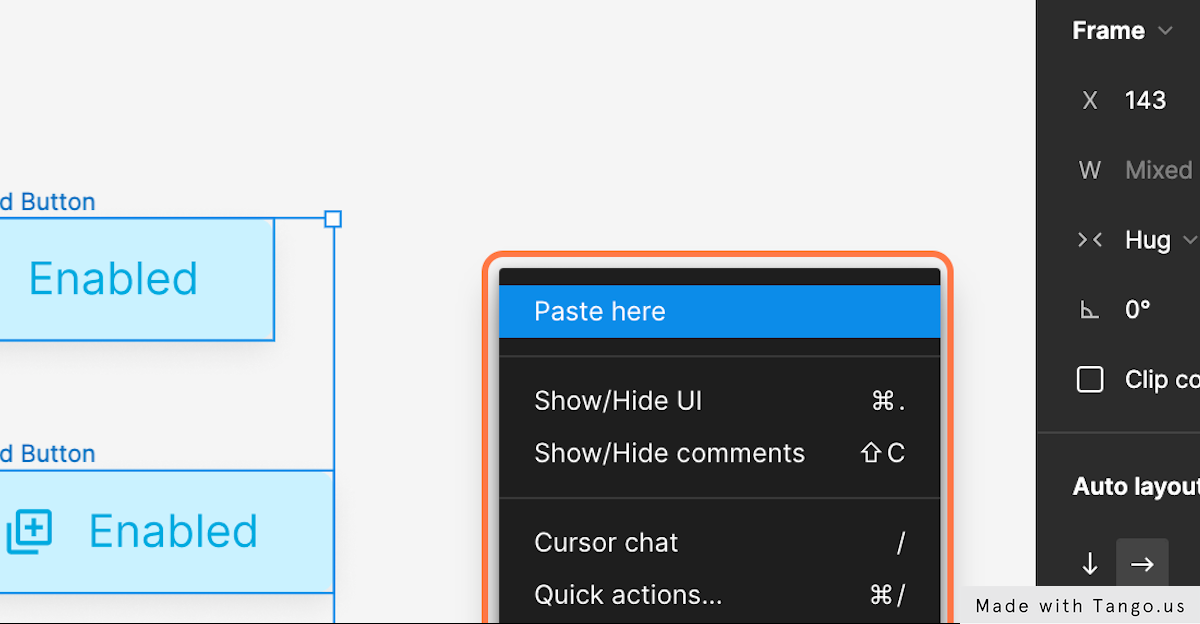Edit the X position value 143
The width and height of the screenshot is (1200, 624).
[x=1145, y=100]
